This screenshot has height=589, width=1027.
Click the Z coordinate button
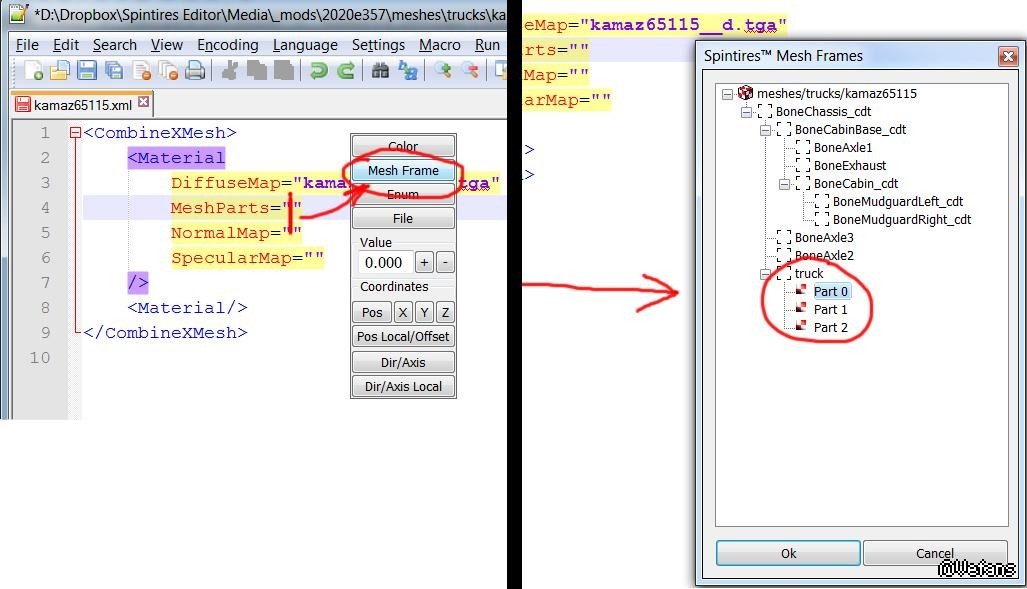pos(445,313)
